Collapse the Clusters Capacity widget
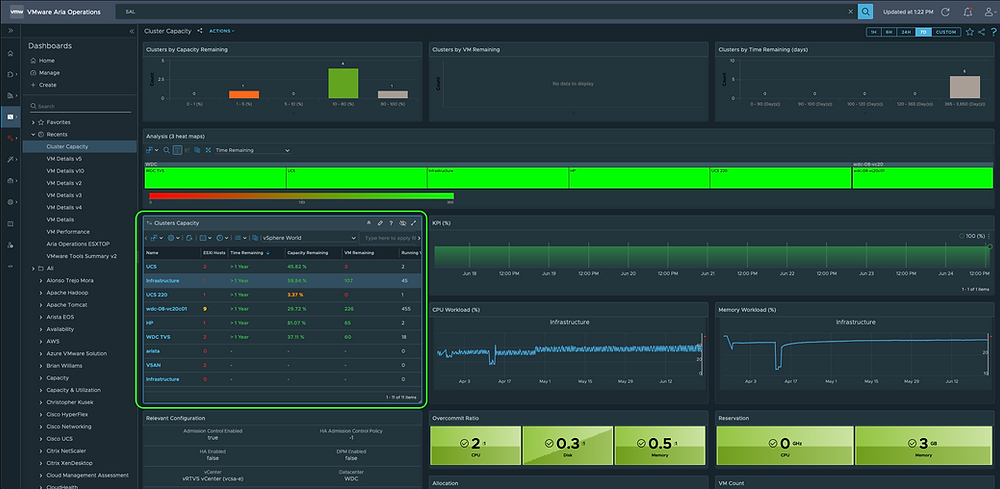 tap(368, 223)
